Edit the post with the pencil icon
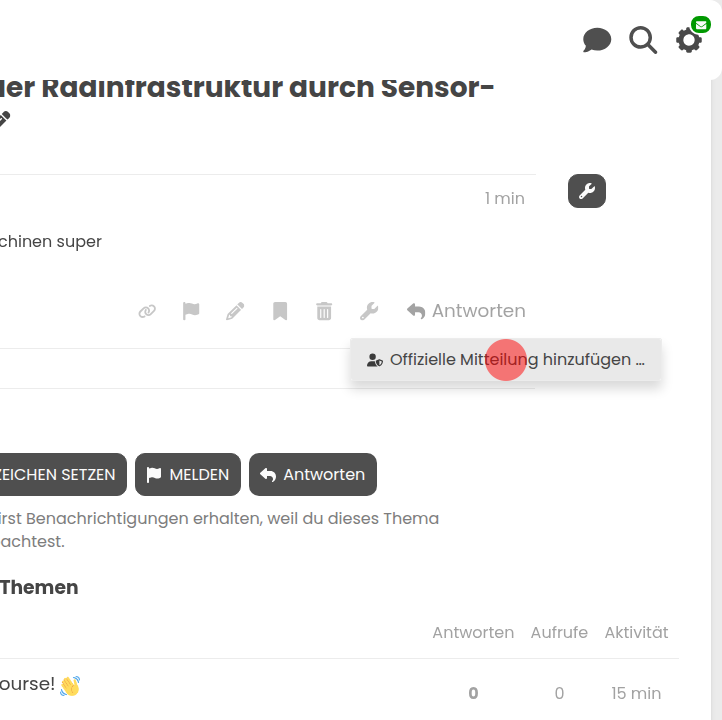The width and height of the screenshot is (722, 720). click(235, 311)
